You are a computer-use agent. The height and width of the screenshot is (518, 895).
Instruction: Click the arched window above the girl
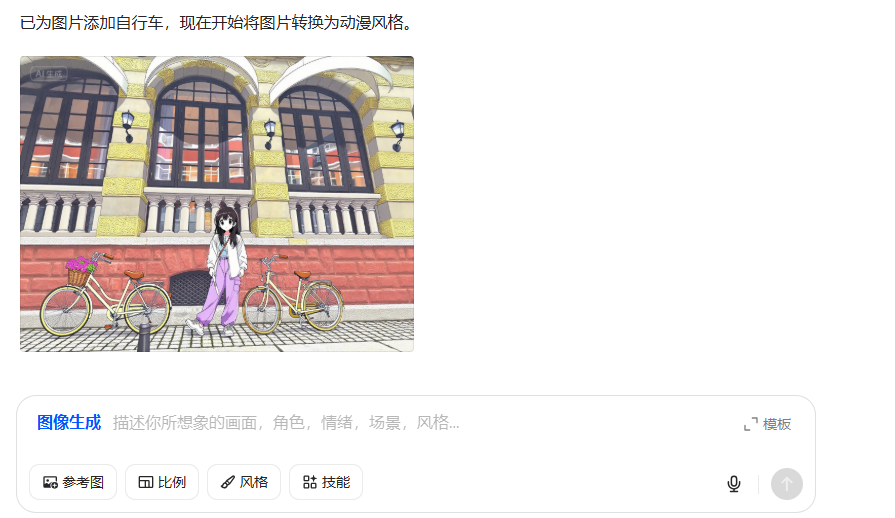tap(199, 135)
